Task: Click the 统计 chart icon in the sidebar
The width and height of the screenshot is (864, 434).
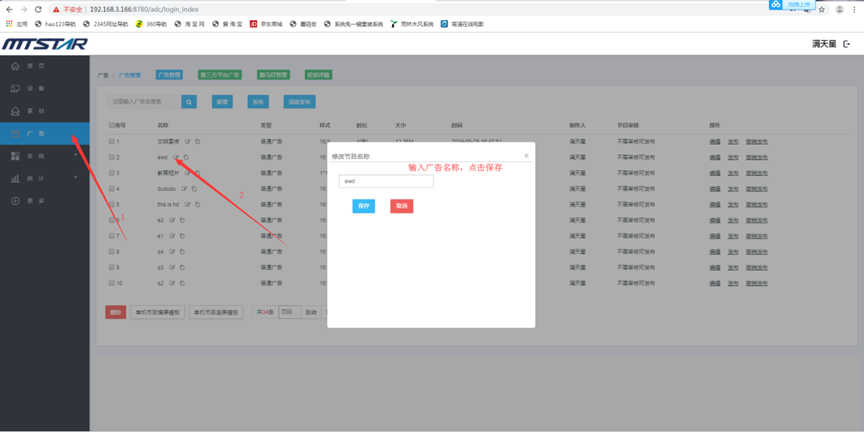Action: coord(15,179)
